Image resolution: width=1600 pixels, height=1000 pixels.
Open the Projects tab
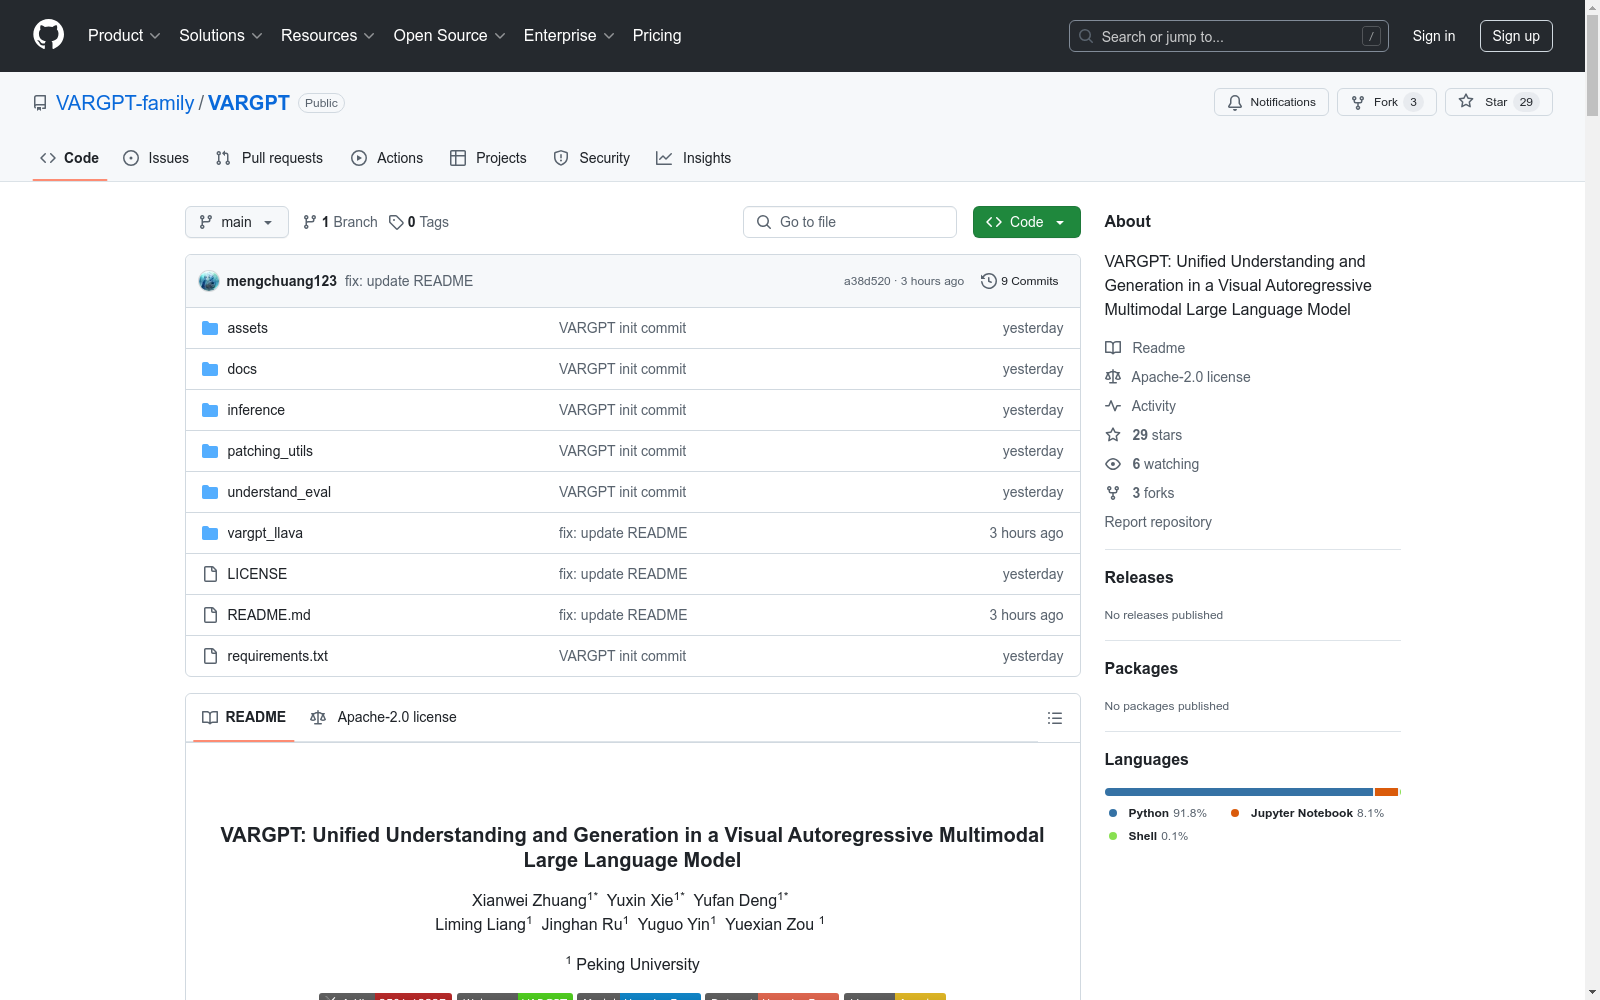pyautogui.click(x=488, y=158)
